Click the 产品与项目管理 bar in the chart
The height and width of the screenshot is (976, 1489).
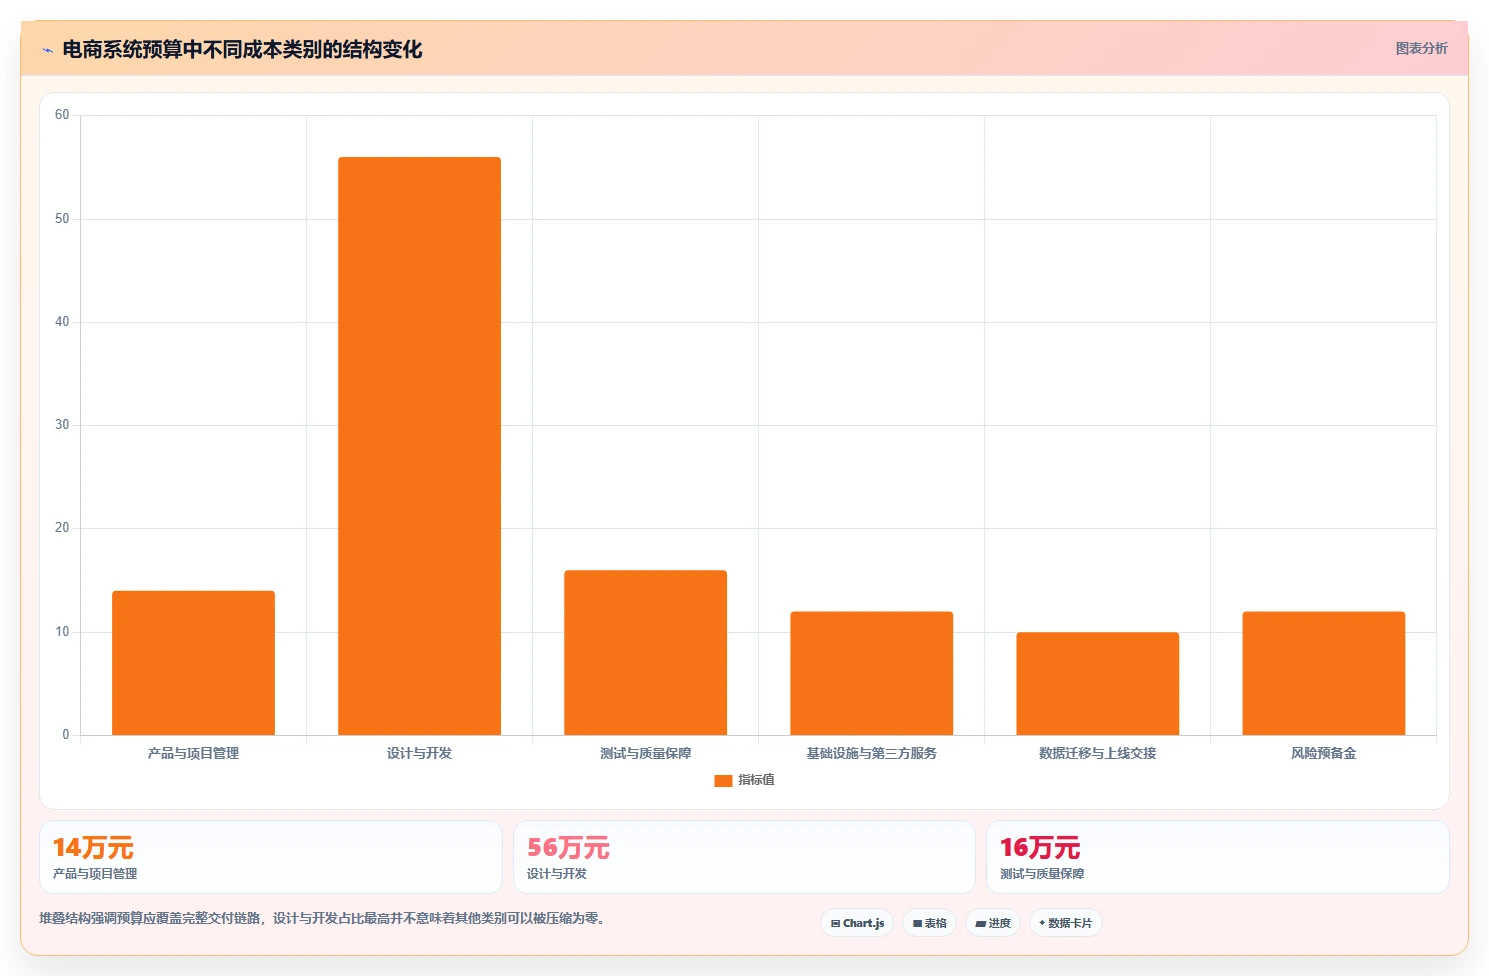(193, 663)
